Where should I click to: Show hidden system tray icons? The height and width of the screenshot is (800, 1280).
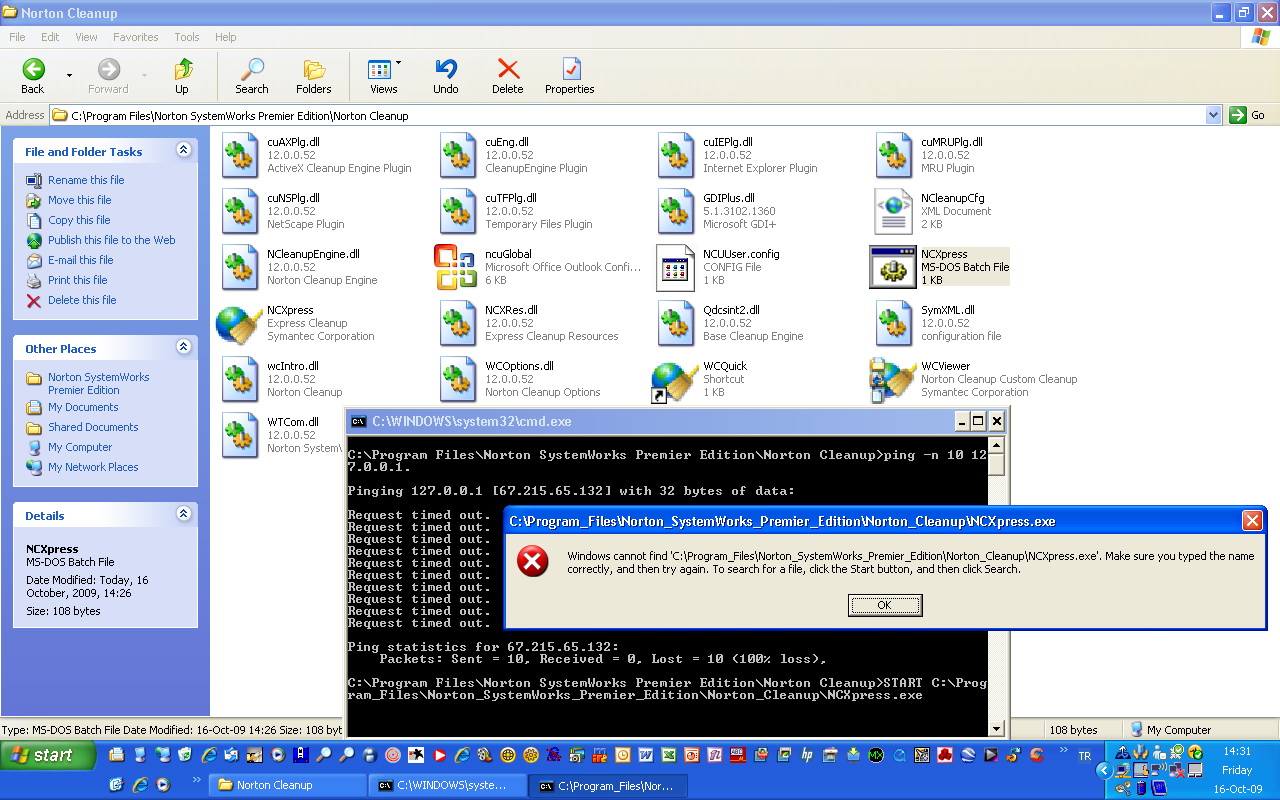click(1105, 771)
